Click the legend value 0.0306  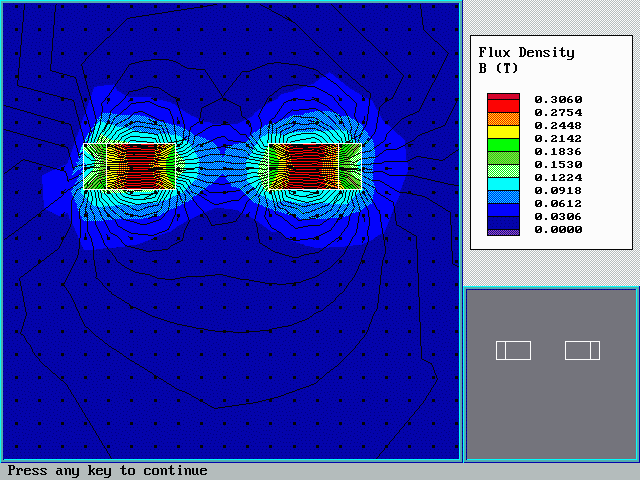(558, 217)
